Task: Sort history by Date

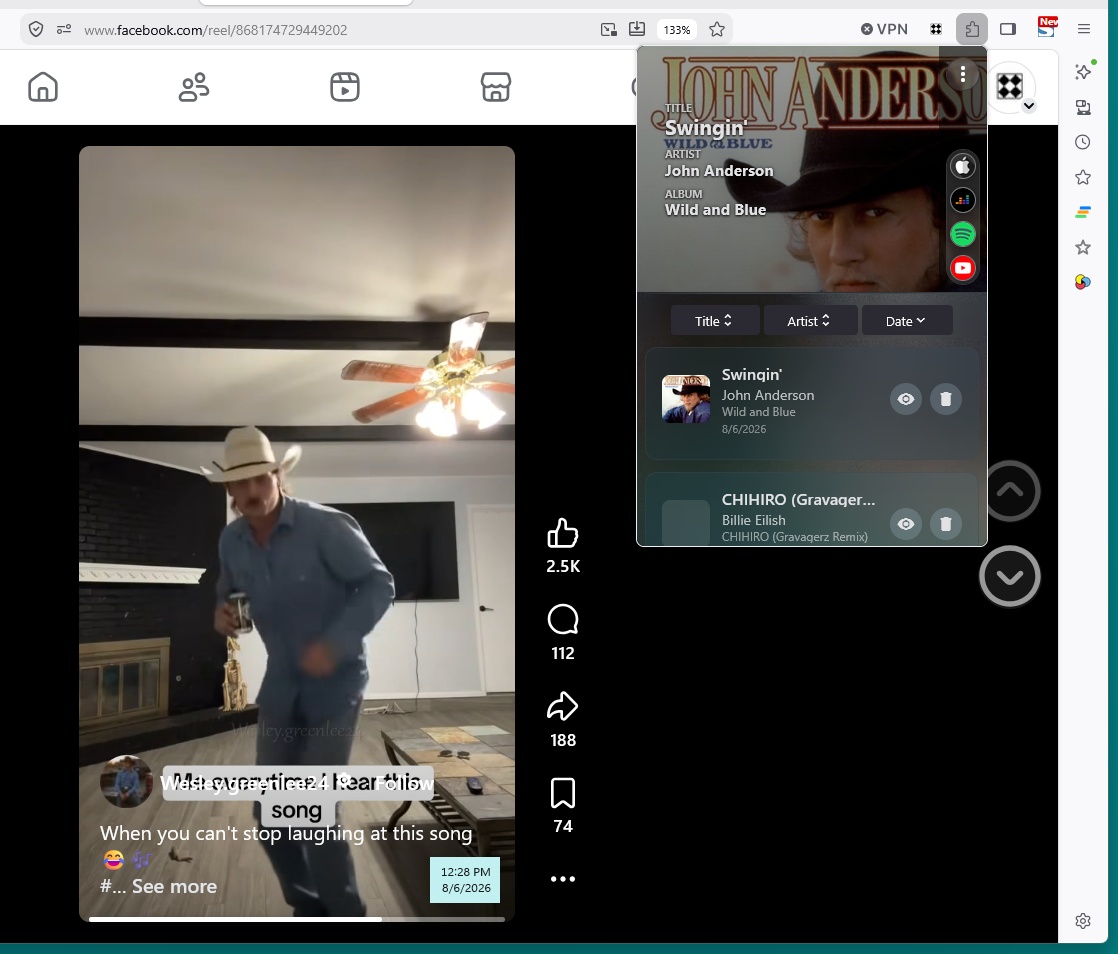Action: (x=907, y=321)
